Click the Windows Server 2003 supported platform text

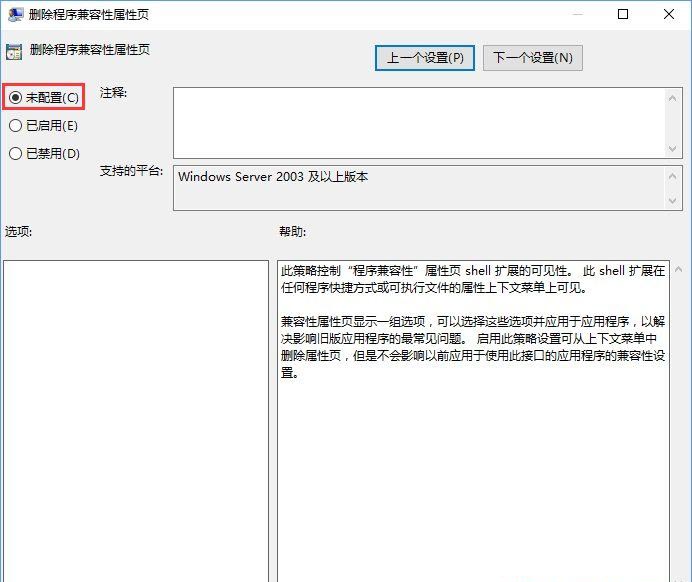coord(273,176)
